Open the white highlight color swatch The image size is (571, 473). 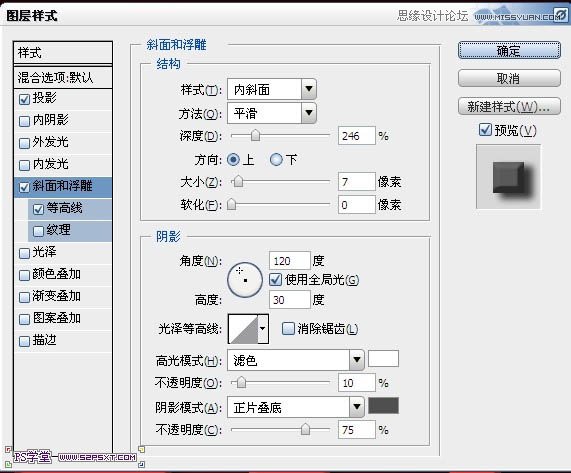pos(383,359)
